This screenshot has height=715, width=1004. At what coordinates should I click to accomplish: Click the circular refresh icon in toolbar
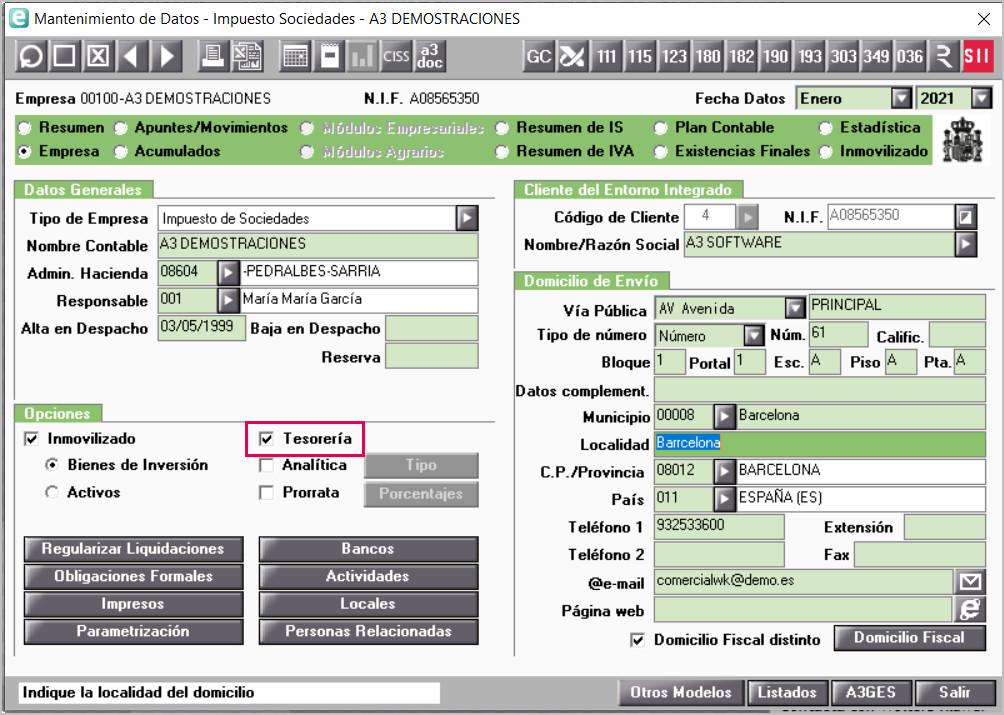(x=30, y=56)
